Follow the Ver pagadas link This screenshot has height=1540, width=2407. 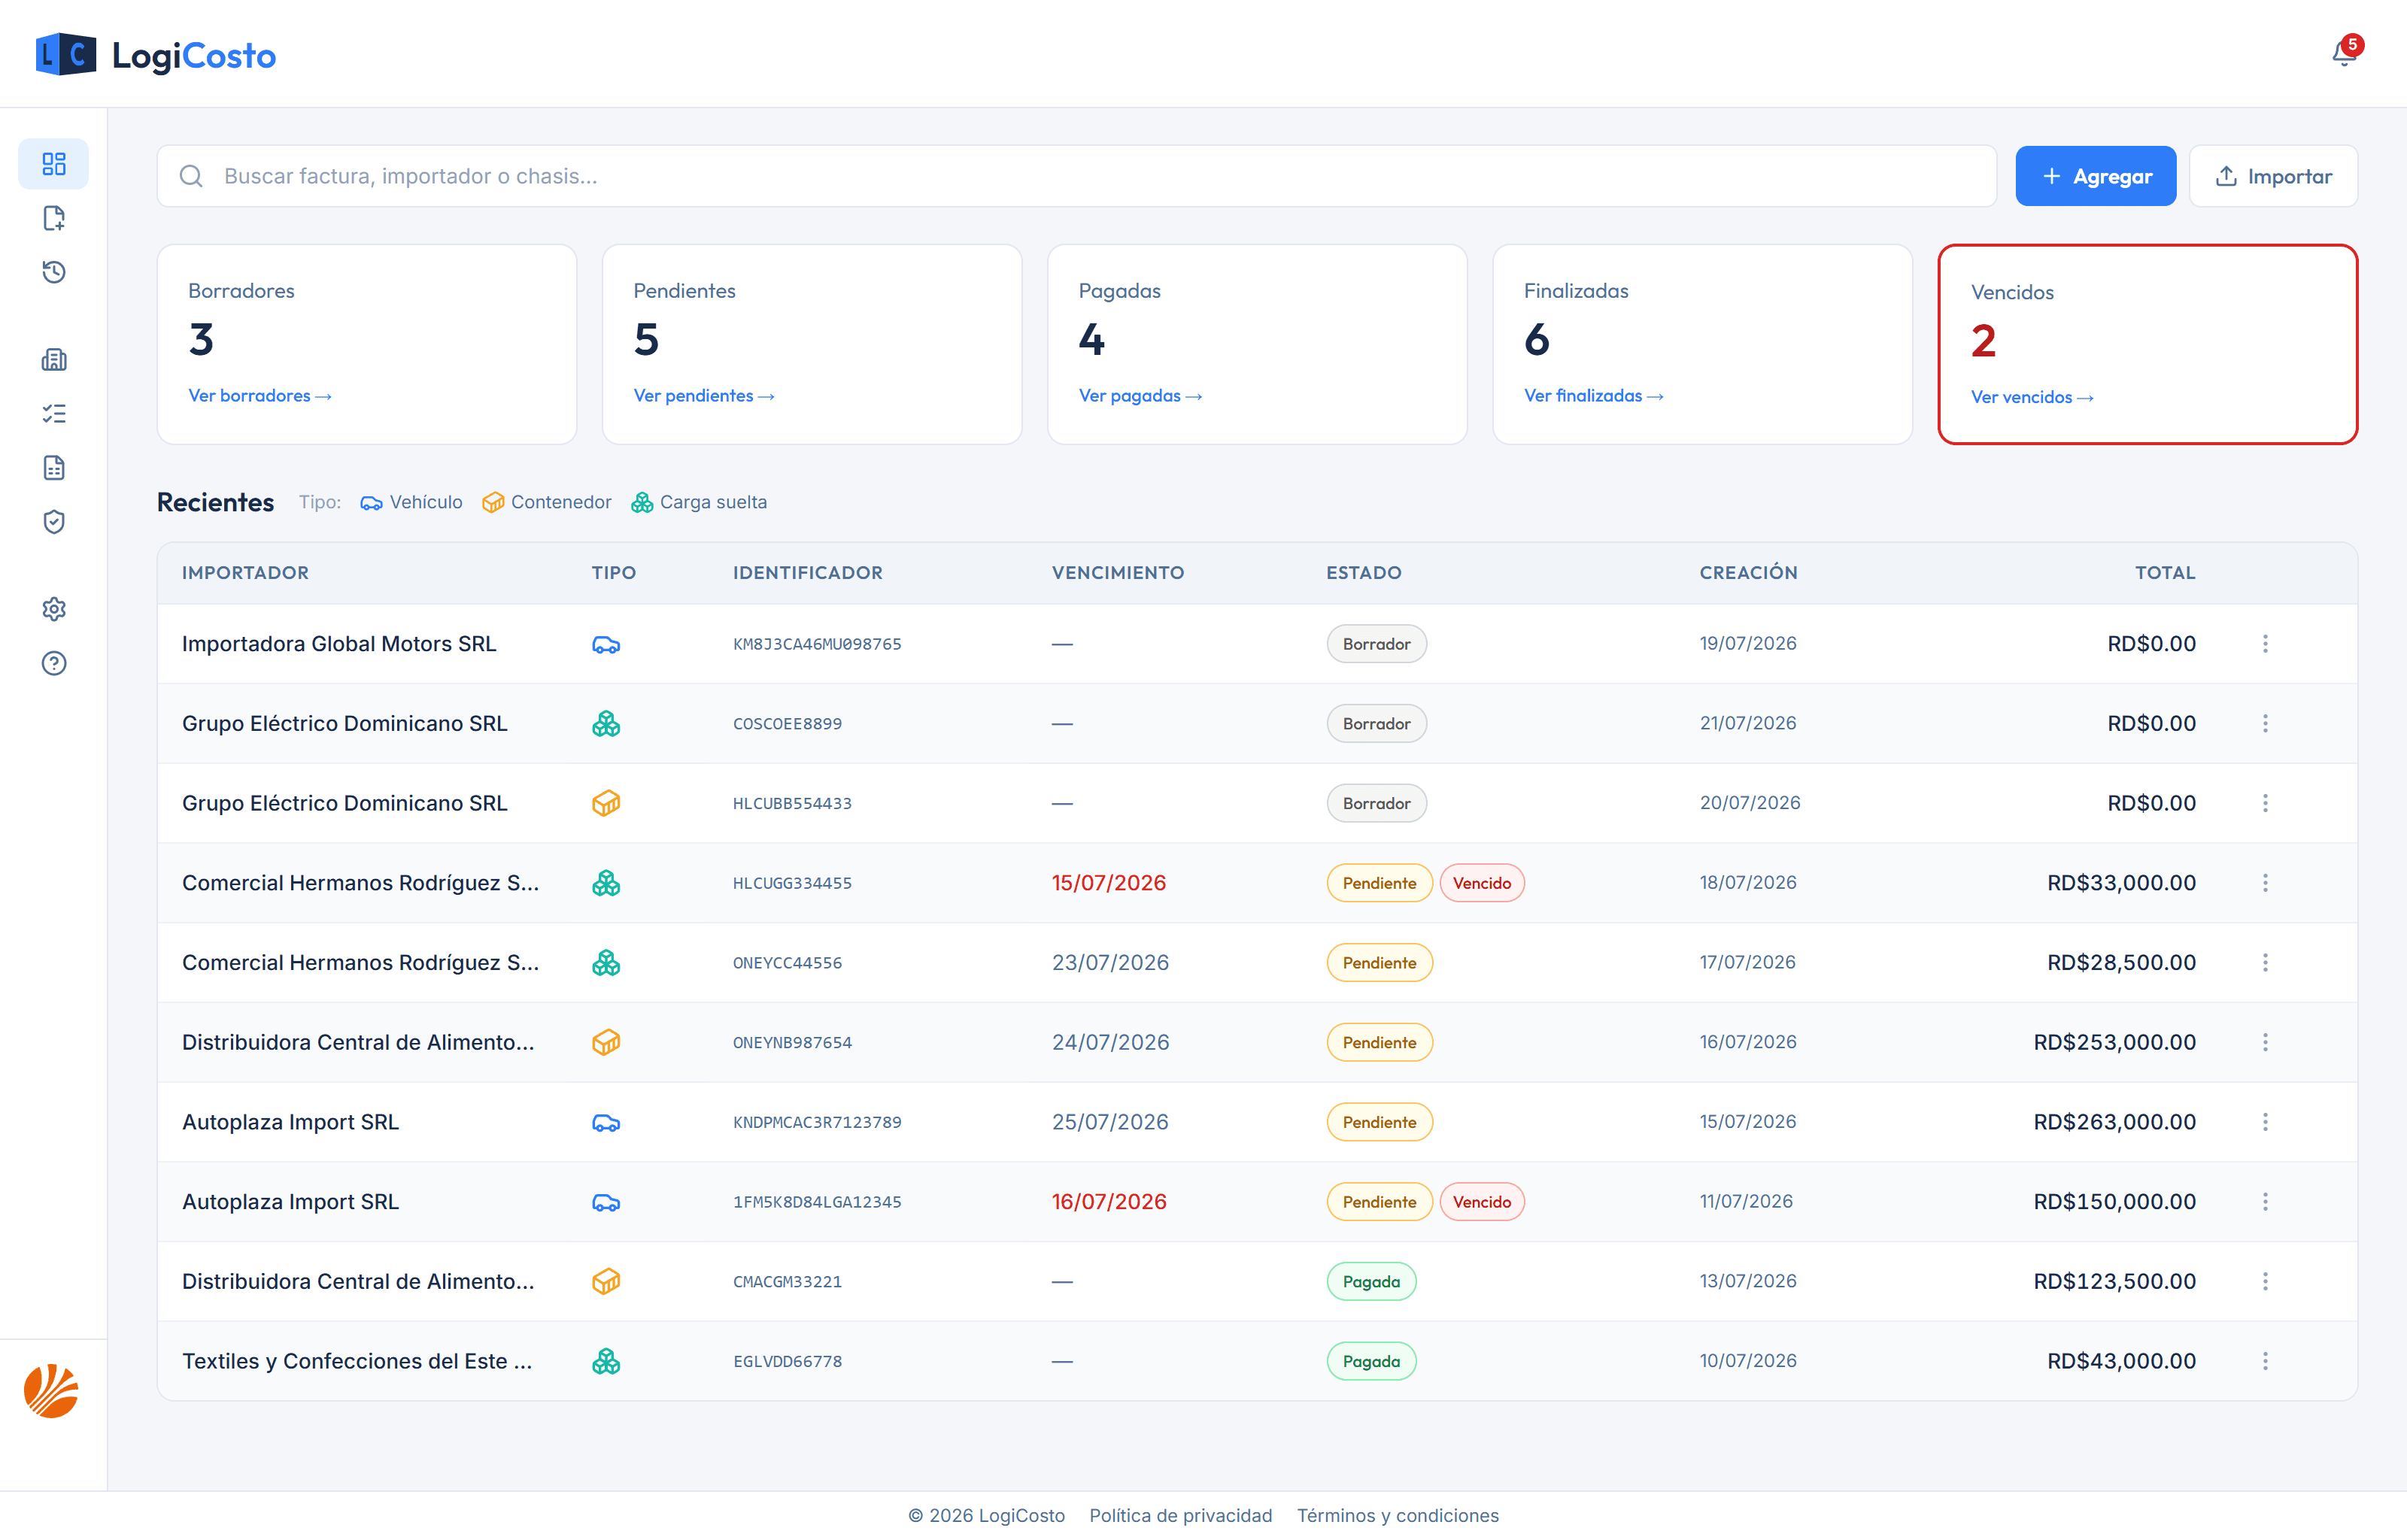pyautogui.click(x=1140, y=396)
